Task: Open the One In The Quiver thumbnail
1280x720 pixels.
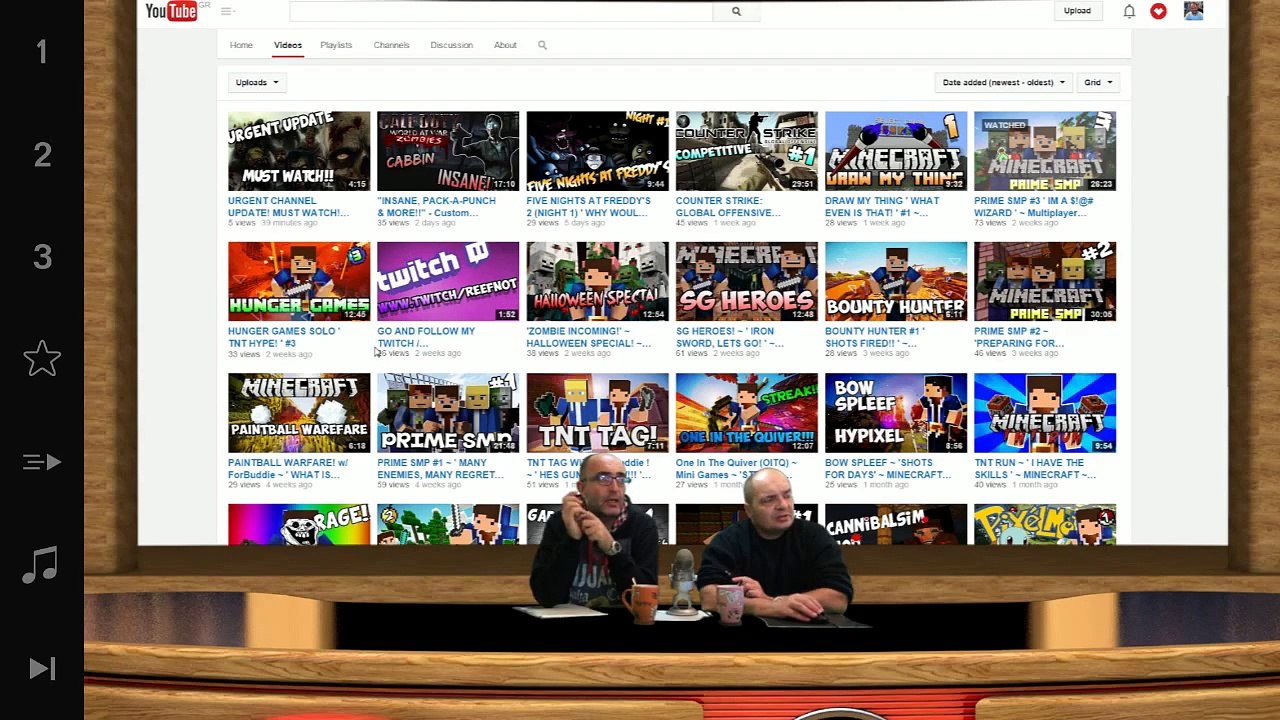Action: [746, 413]
